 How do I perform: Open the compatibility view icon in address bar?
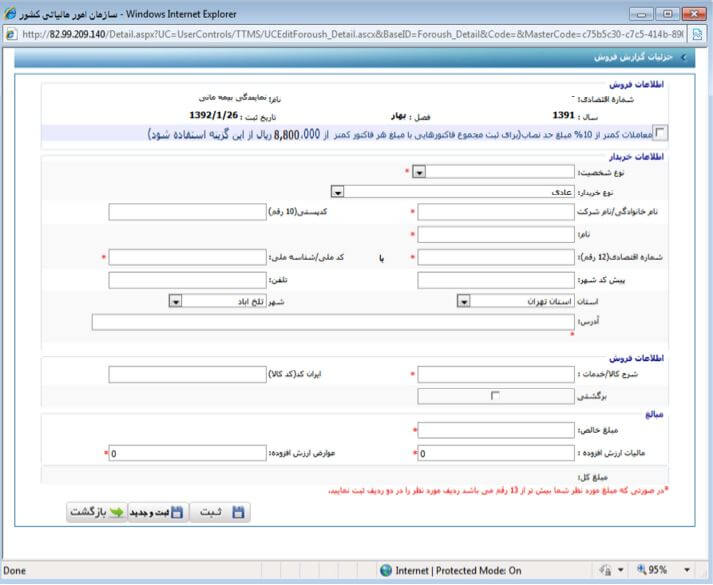tap(697, 35)
